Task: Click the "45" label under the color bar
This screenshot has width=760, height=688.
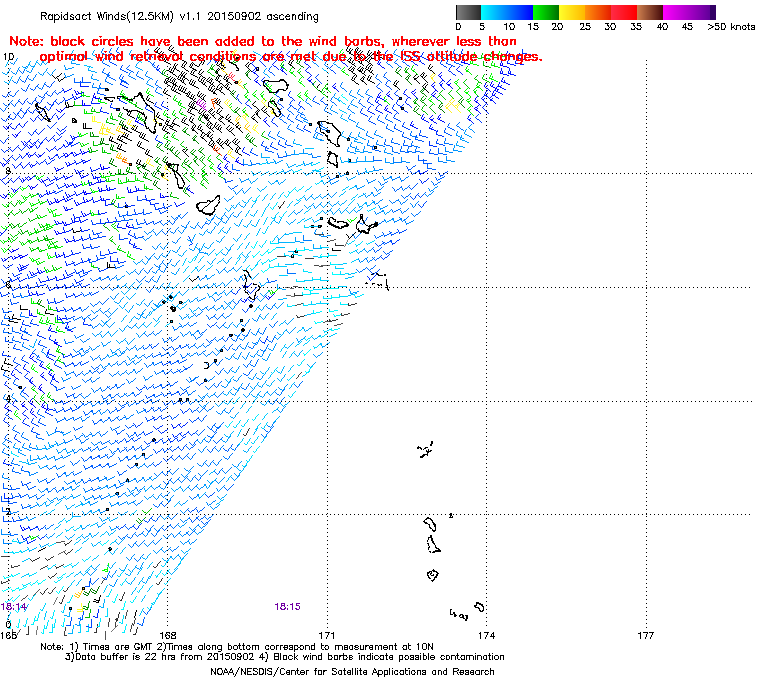Action: pyautogui.click(x=687, y=27)
